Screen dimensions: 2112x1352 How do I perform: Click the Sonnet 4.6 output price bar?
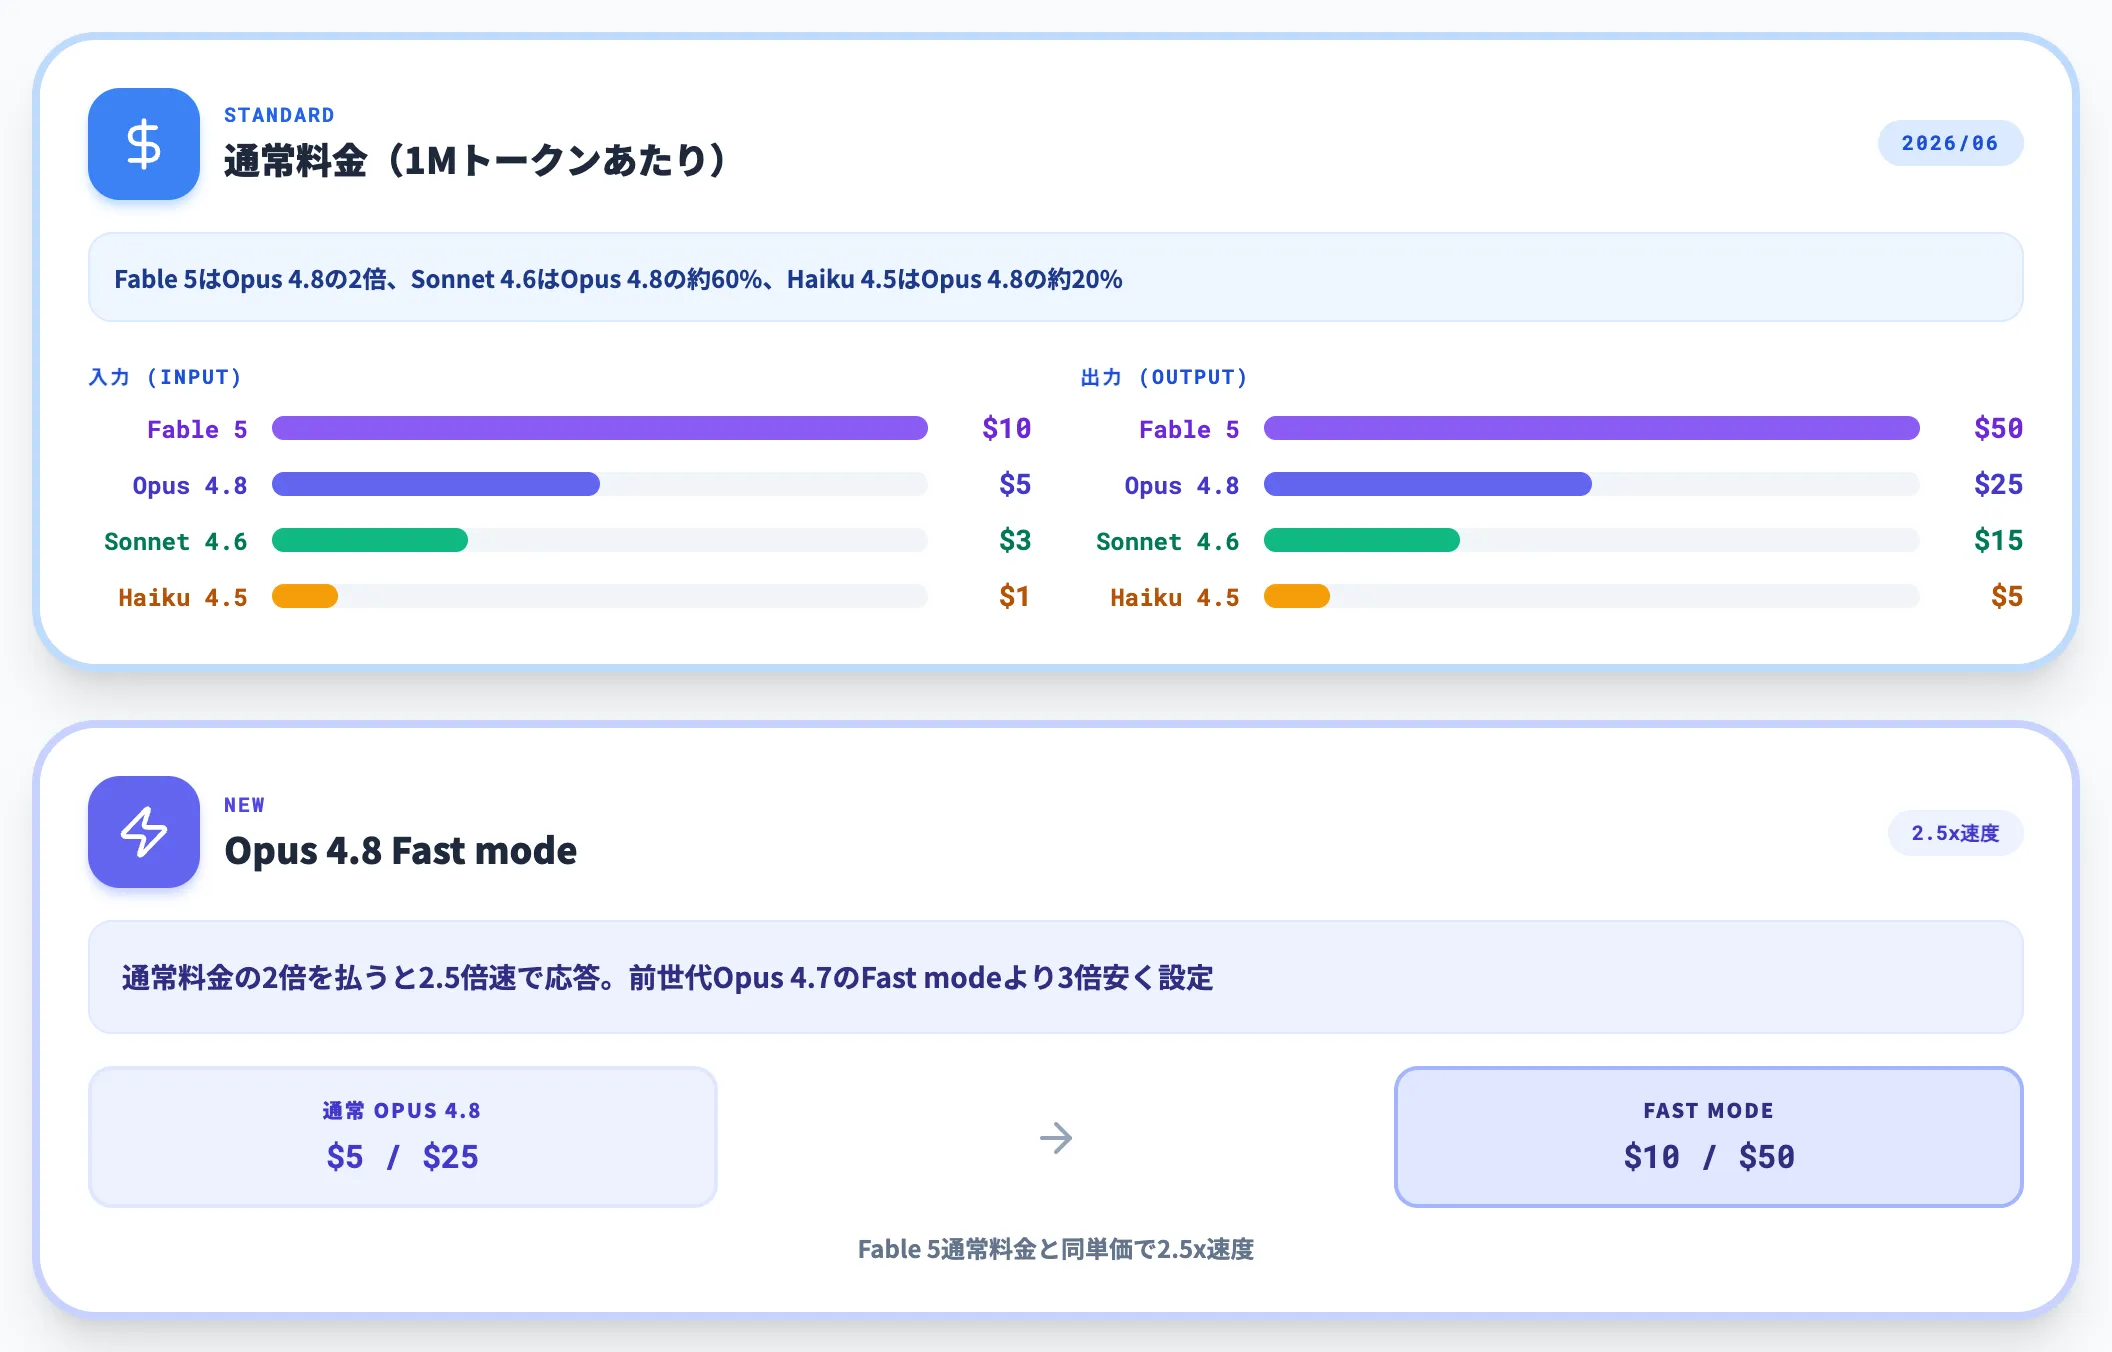(x=1362, y=540)
